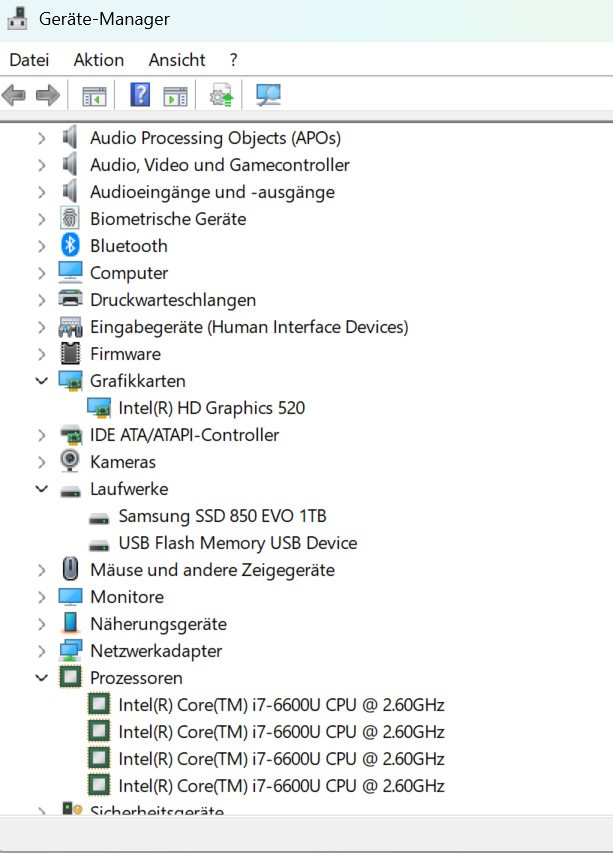Expand the Bluetooth category
This screenshot has height=853, width=613.
click(x=41, y=246)
